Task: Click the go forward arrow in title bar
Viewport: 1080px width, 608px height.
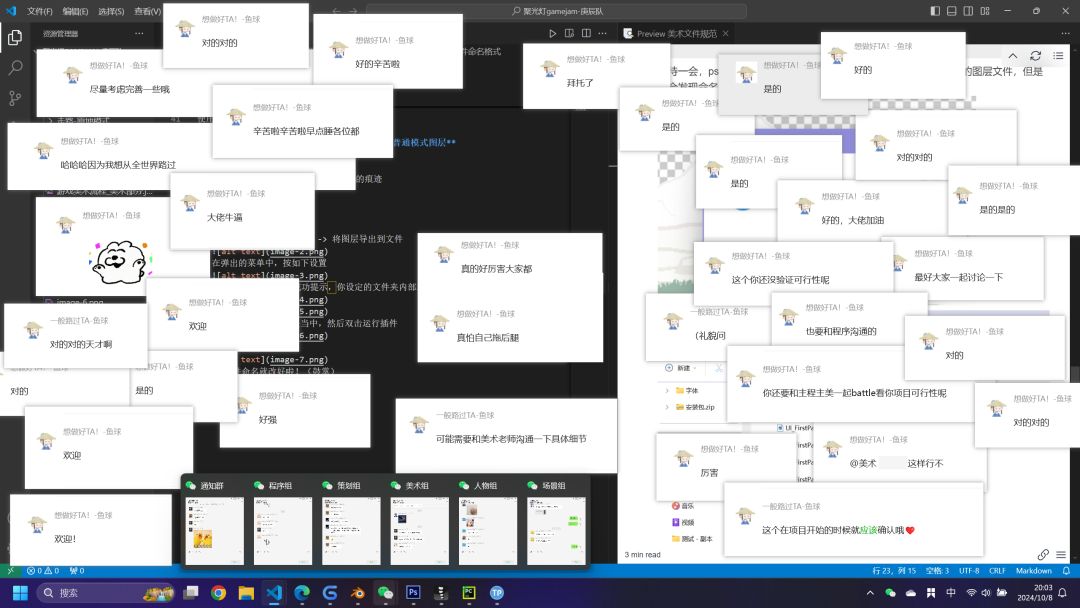Action: coord(353,11)
